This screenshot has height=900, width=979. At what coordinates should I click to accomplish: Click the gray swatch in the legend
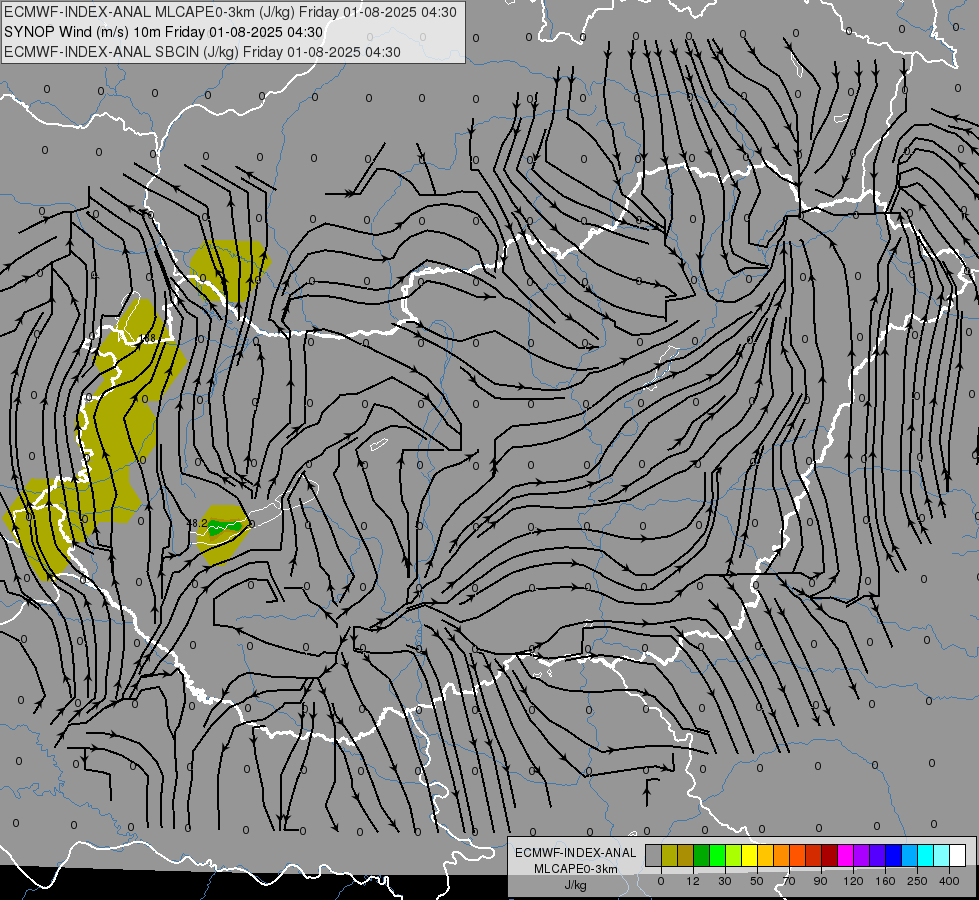pos(654,855)
